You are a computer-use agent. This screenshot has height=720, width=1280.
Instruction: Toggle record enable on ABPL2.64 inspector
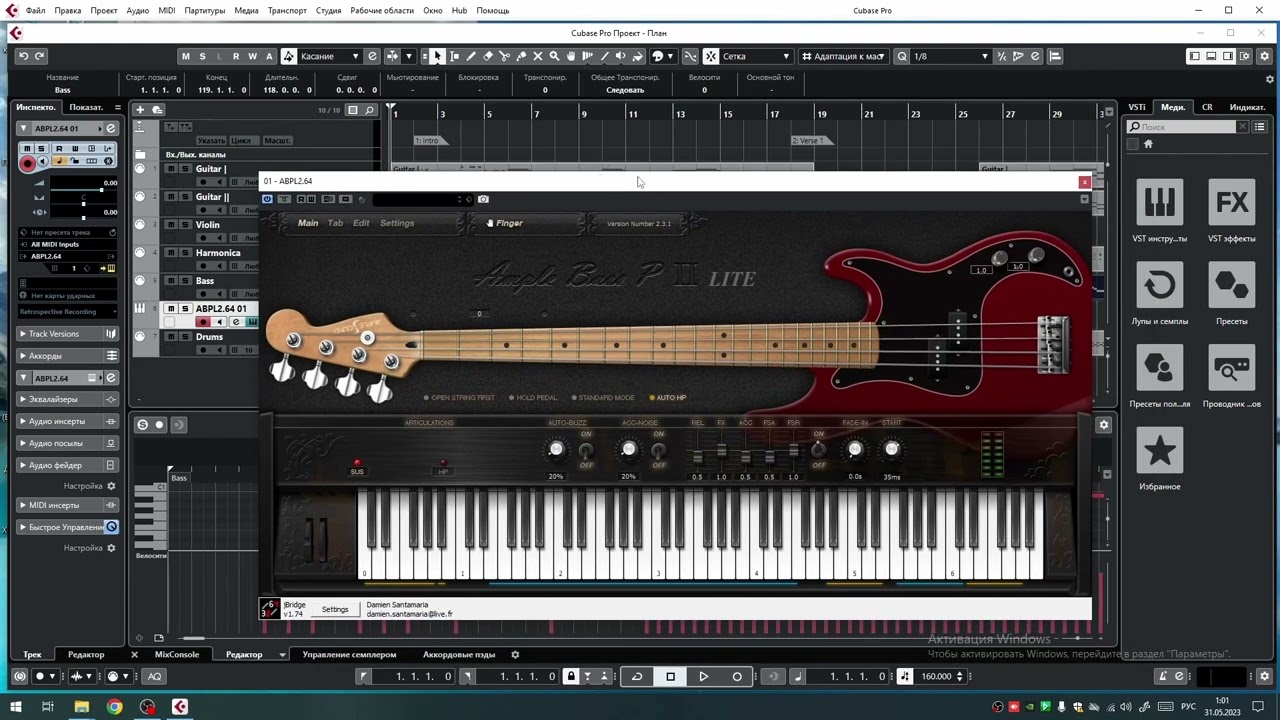27,162
